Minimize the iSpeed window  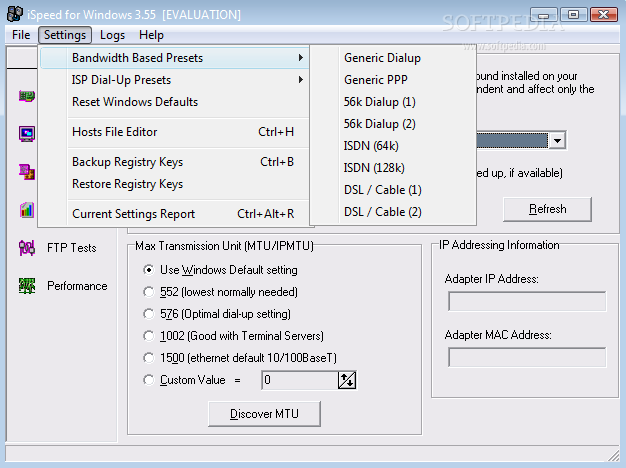pos(544,15)
